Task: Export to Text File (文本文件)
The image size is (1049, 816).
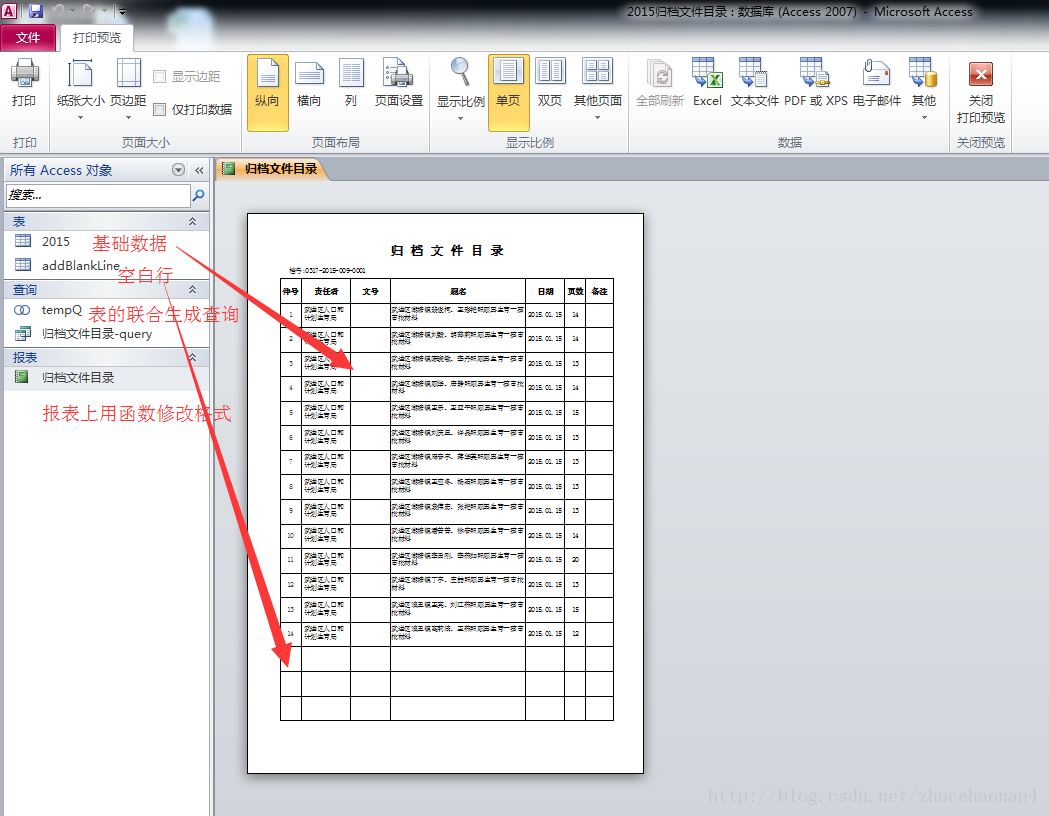Action: (x=754, y=83)
